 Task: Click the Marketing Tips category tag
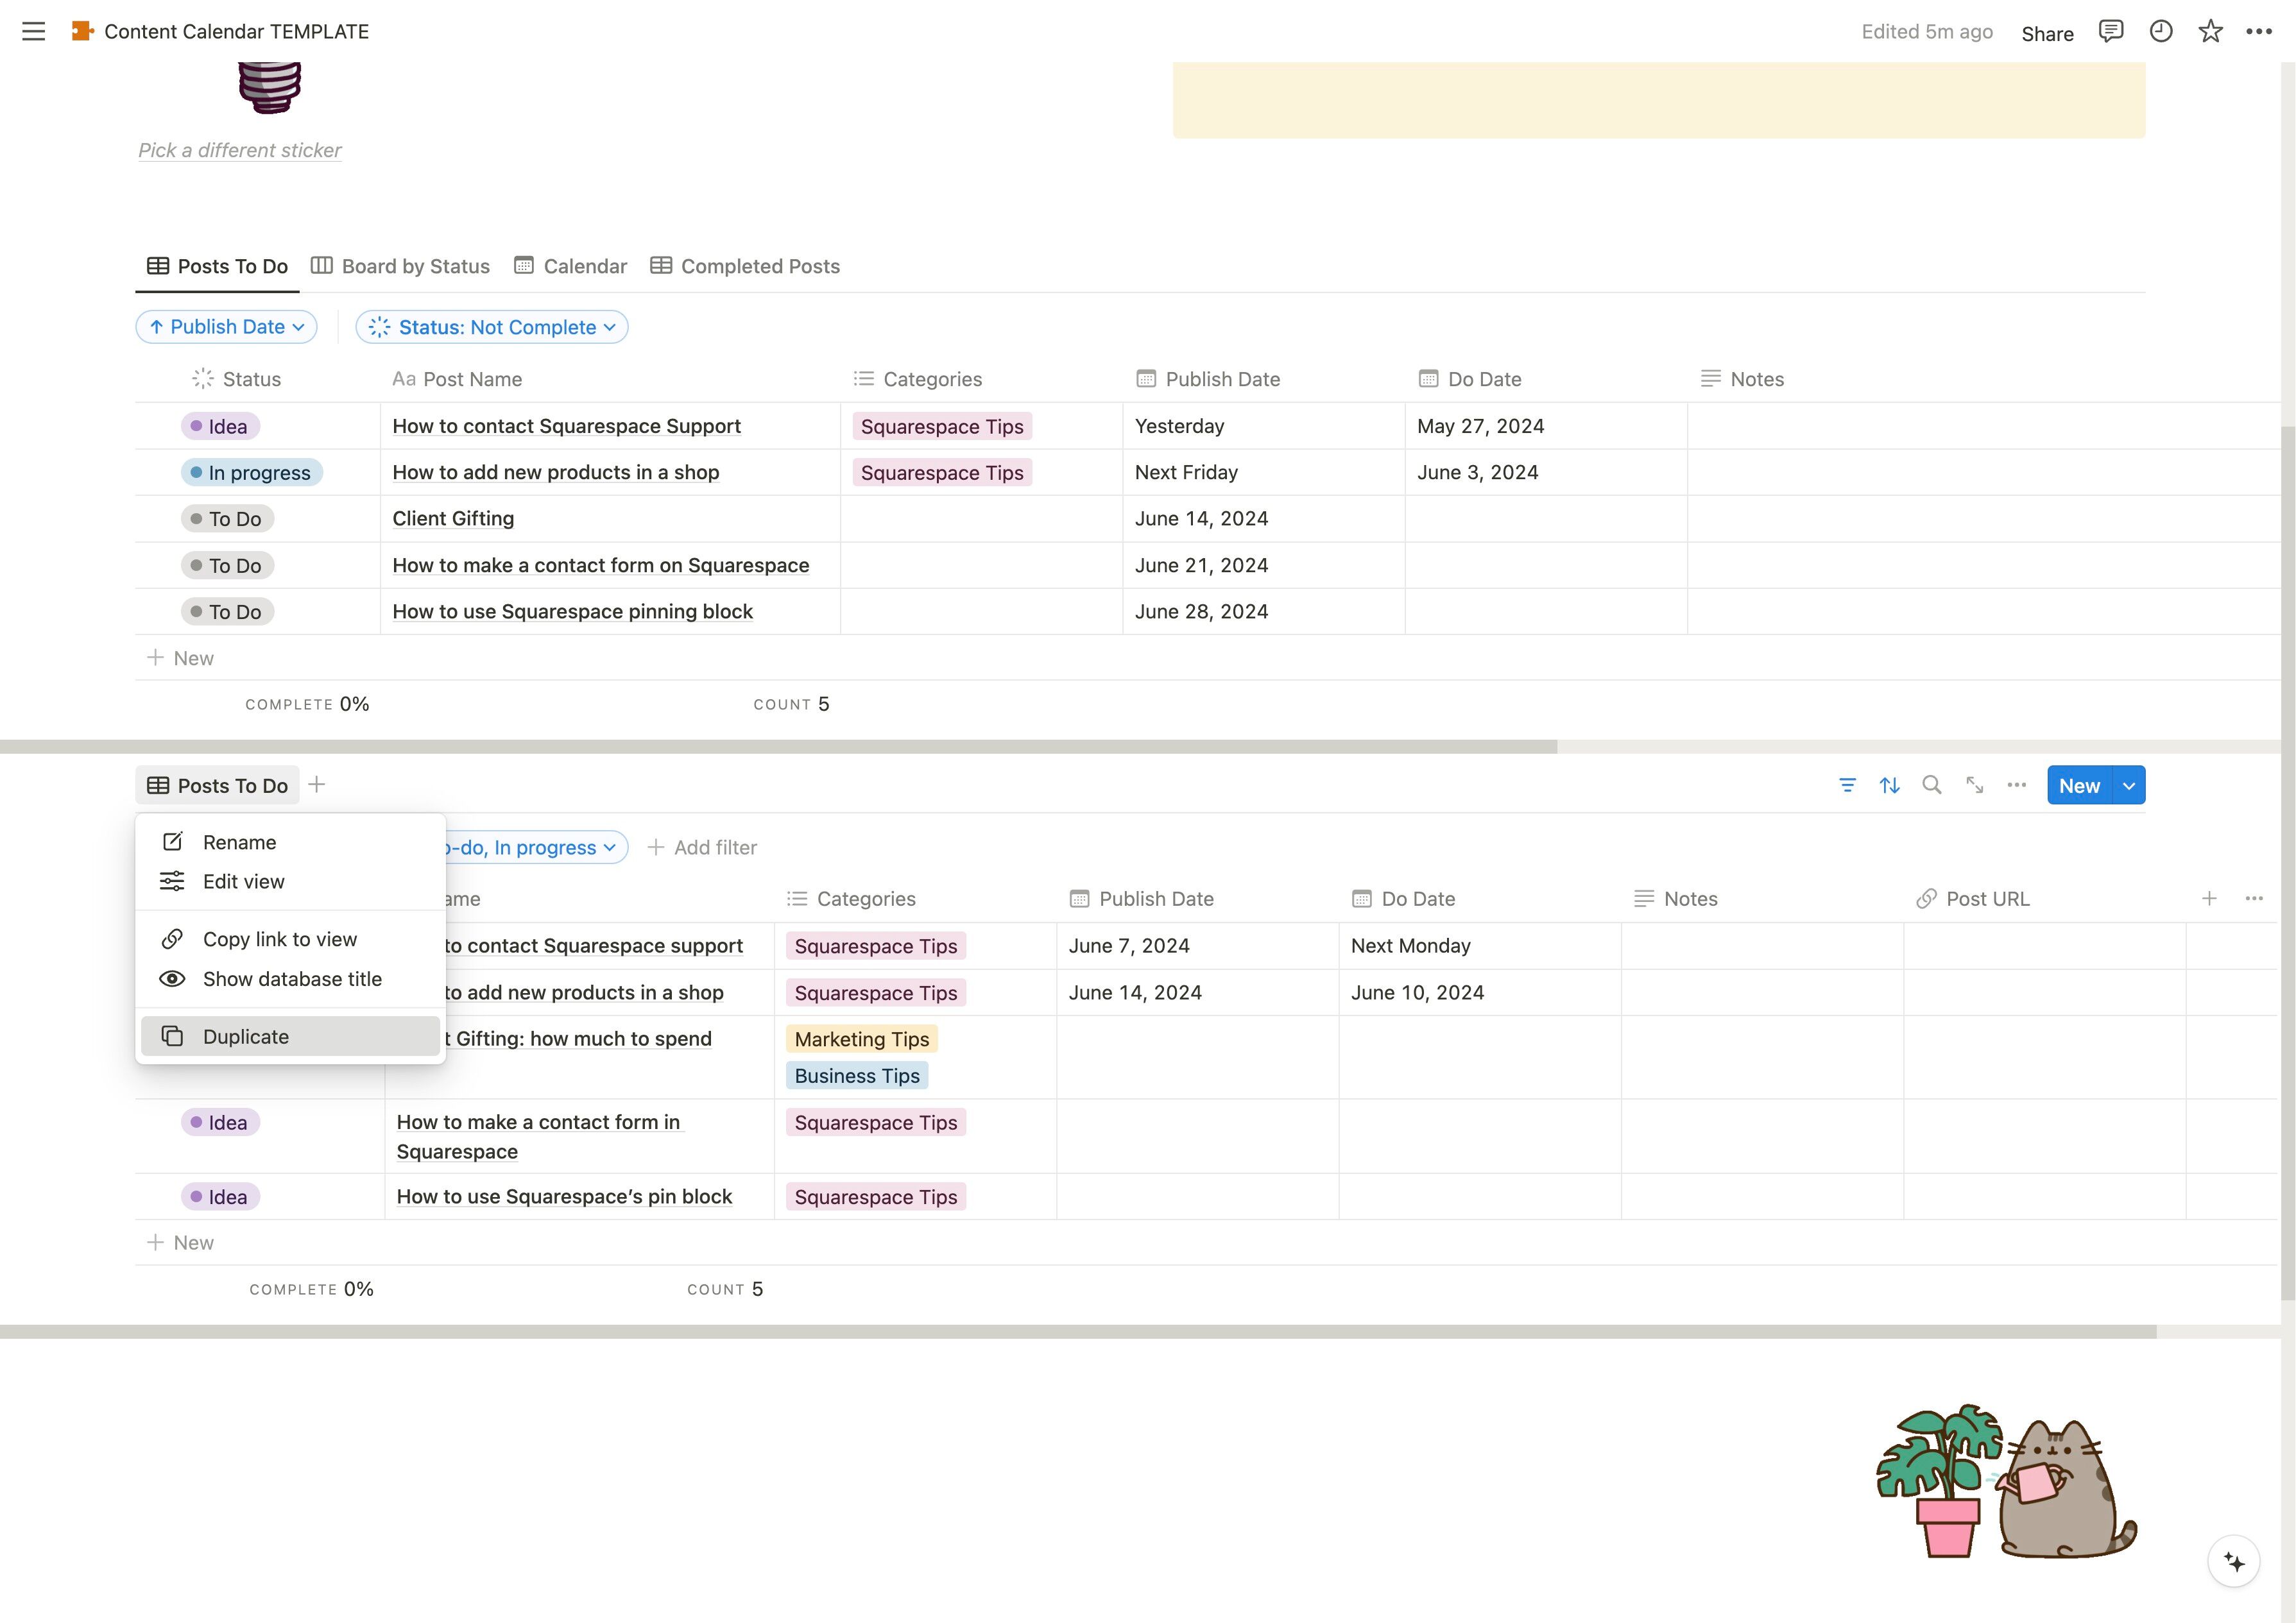[861, 1039]
